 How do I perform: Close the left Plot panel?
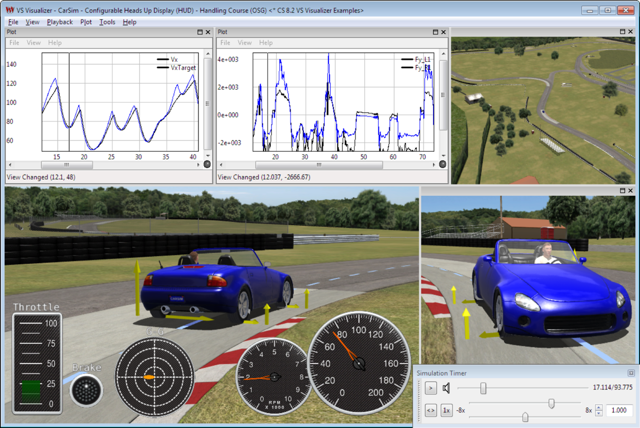point(207,32)
